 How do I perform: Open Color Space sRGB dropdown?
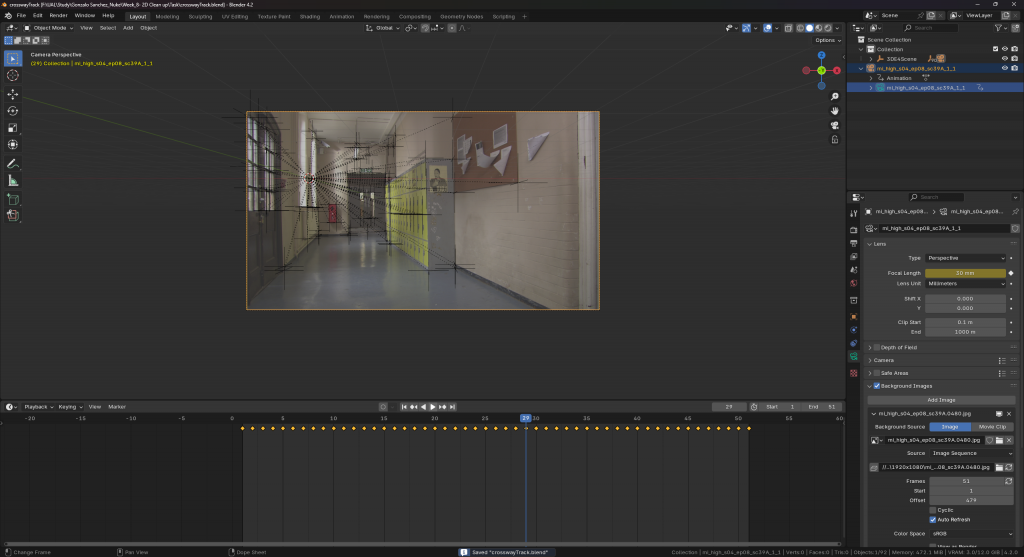coord(971,533)
